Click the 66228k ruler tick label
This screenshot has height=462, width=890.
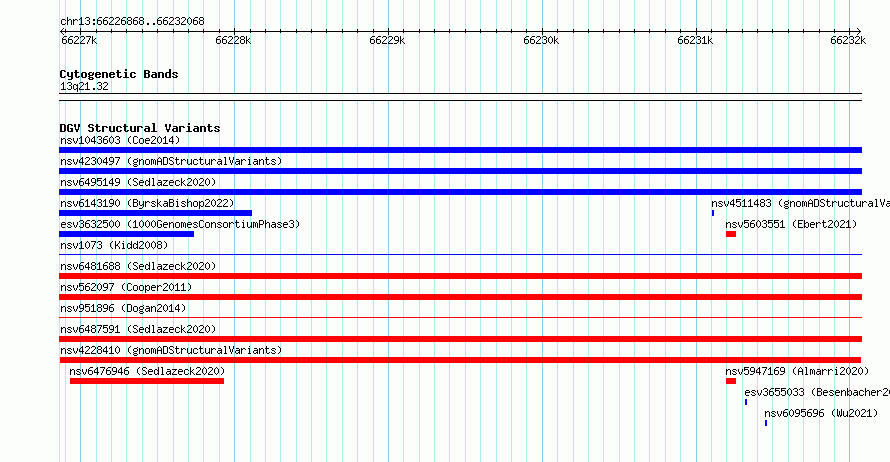pyautogui.click(x=233, y=40)
